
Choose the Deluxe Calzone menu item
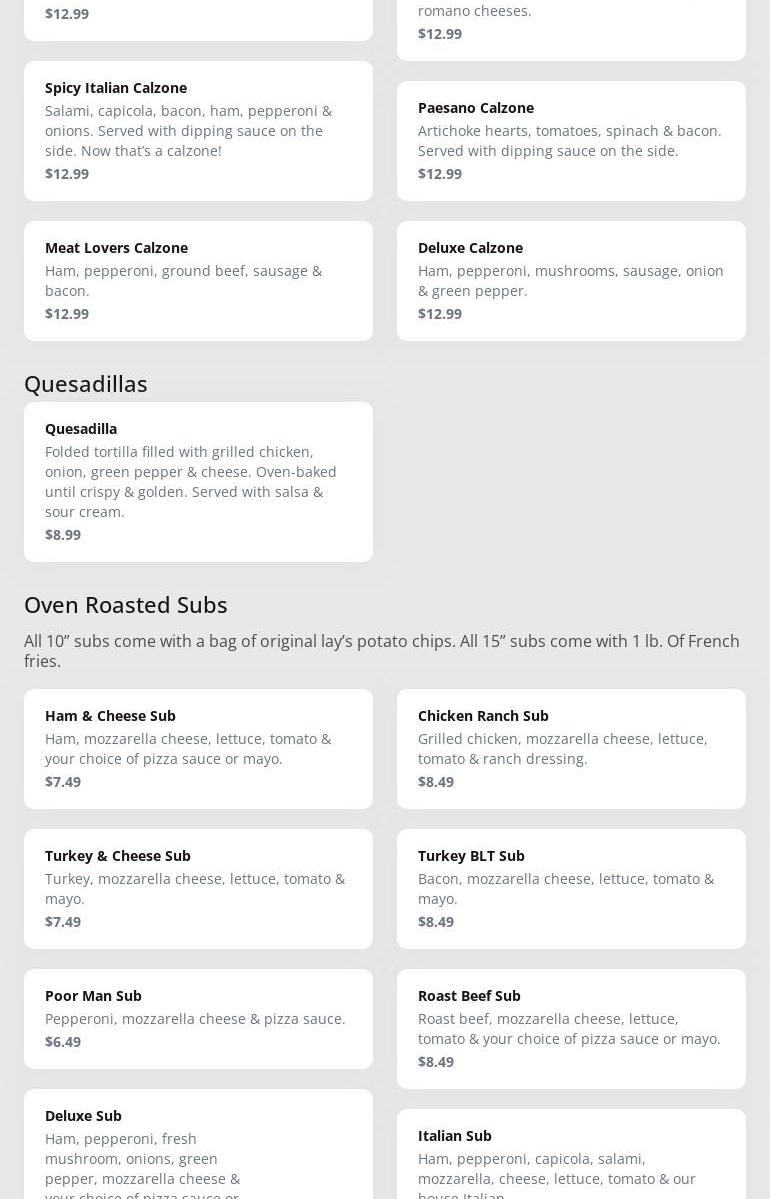point(571,280)
